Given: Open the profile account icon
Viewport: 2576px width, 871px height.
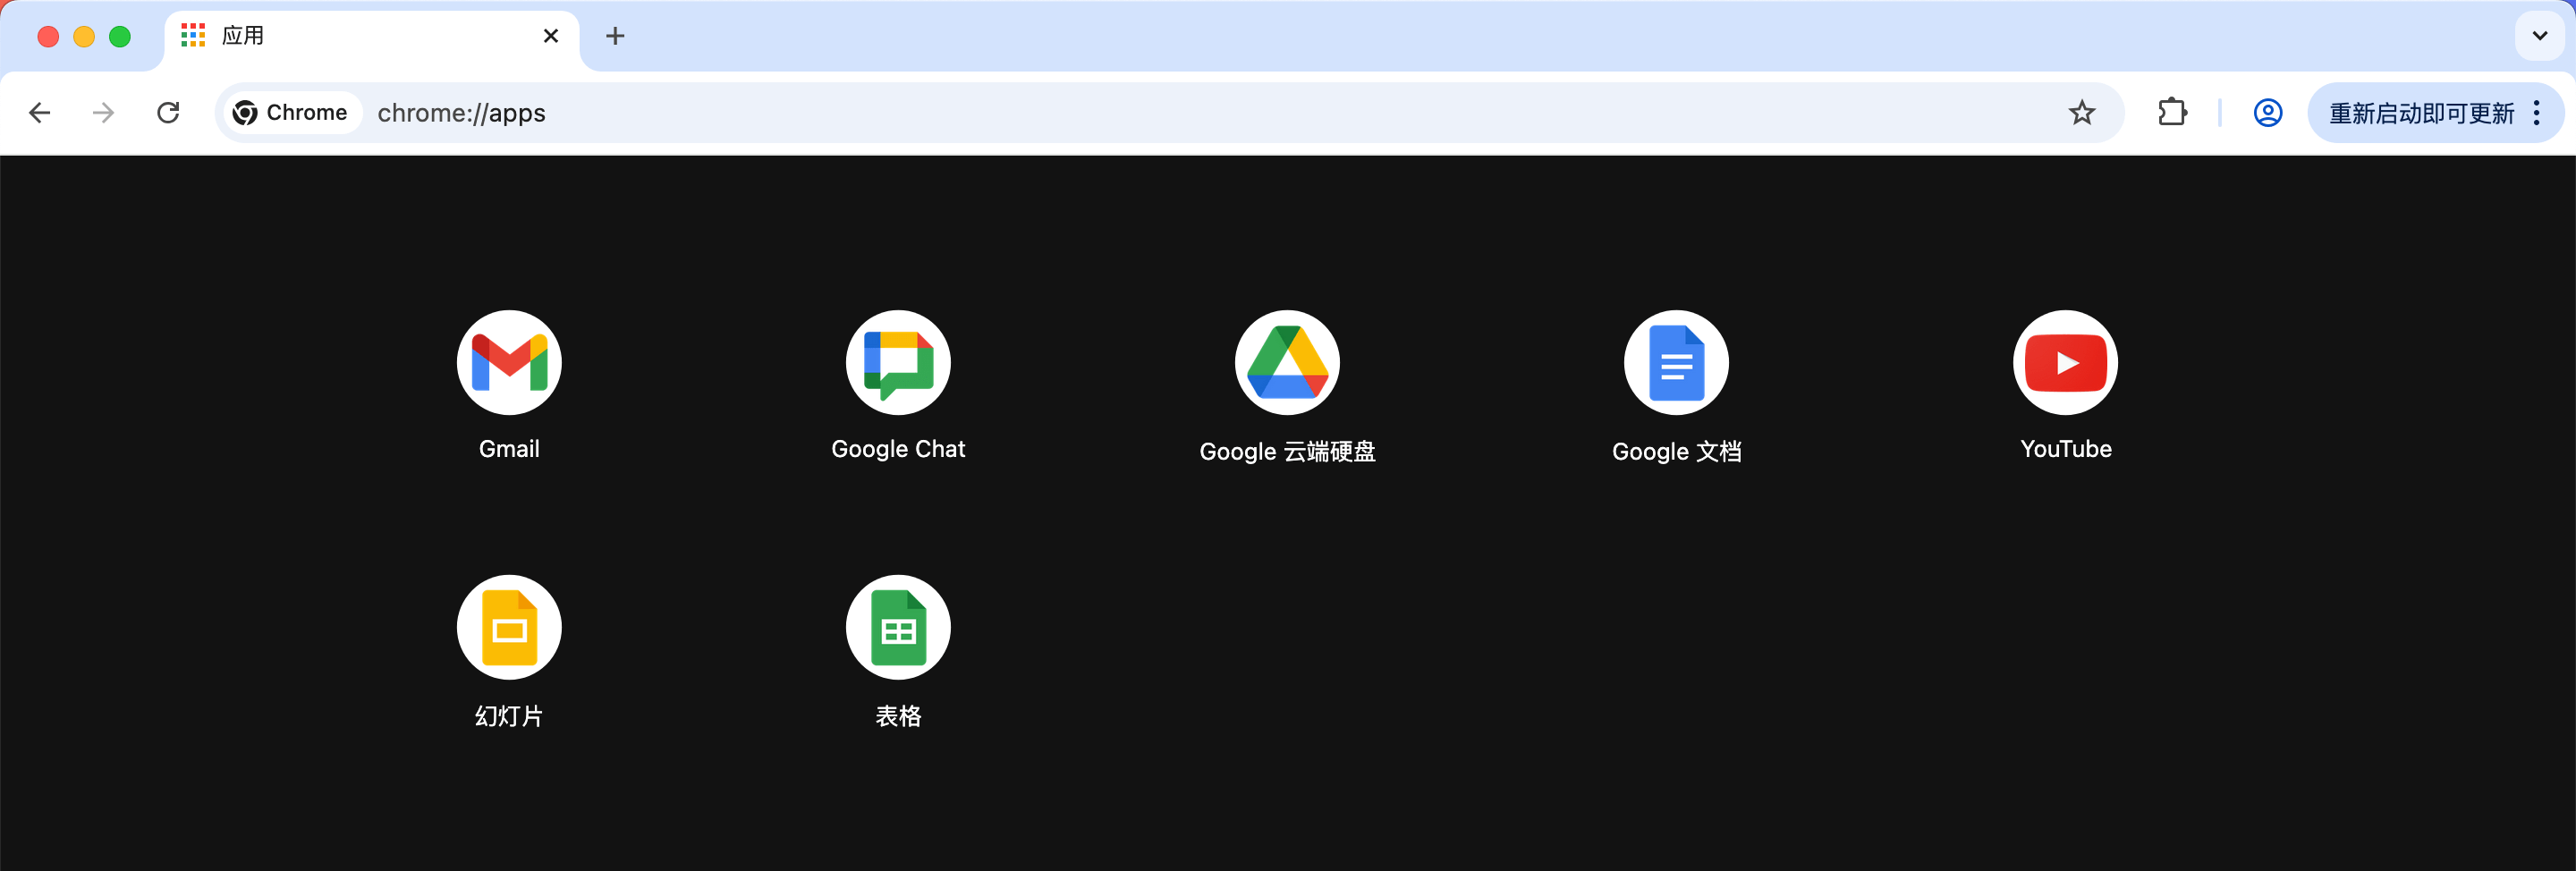Looking at the screenshot, I should [2267, 113].
